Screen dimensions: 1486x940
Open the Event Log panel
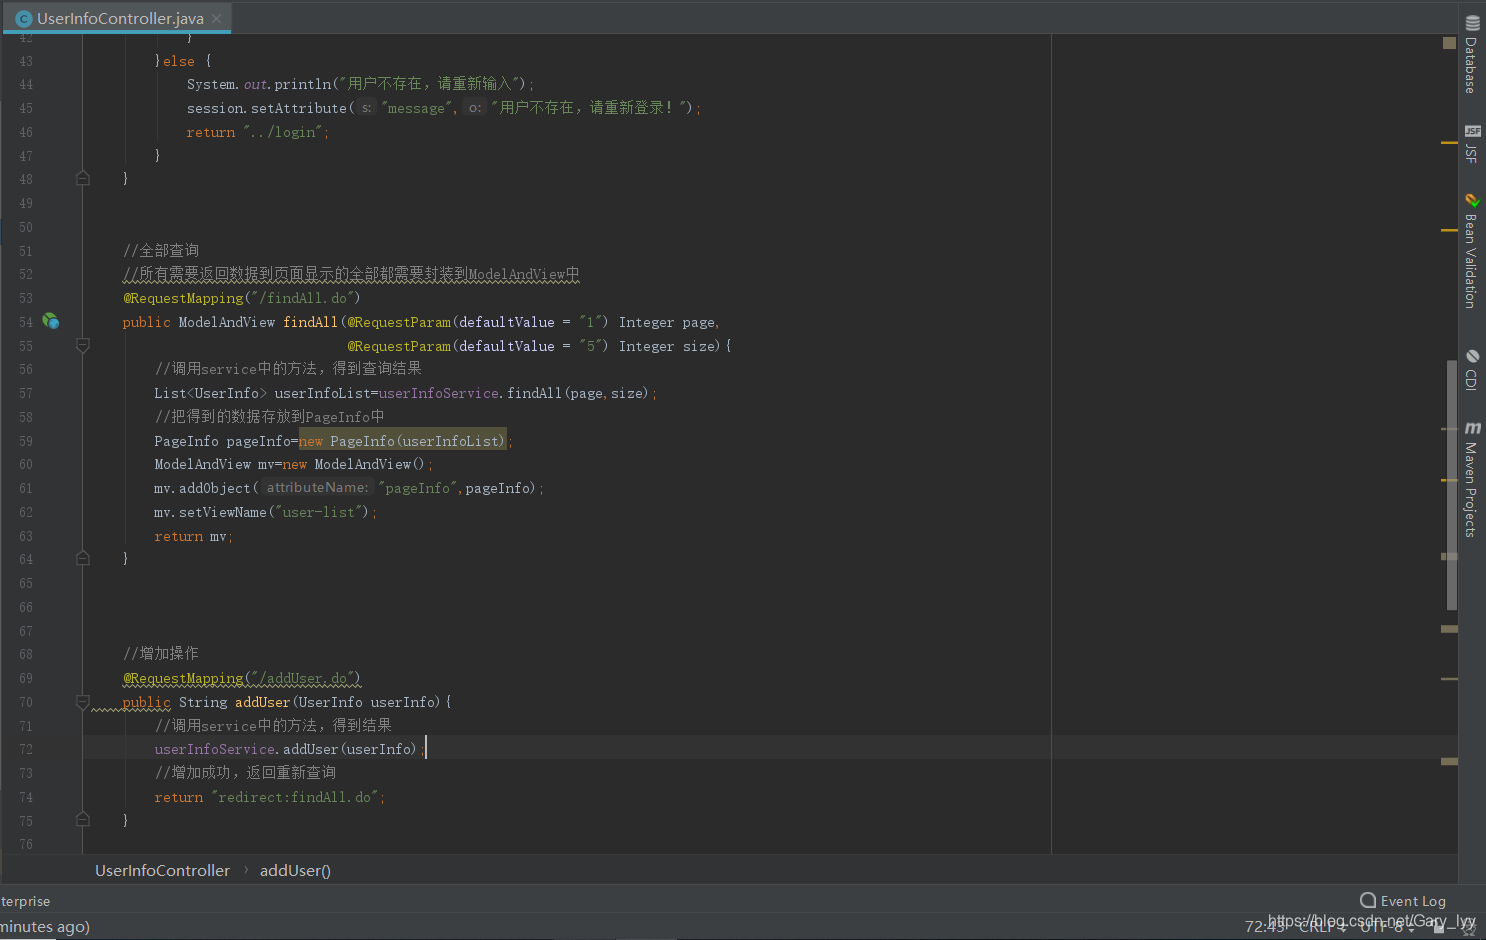coord(1403,901)
